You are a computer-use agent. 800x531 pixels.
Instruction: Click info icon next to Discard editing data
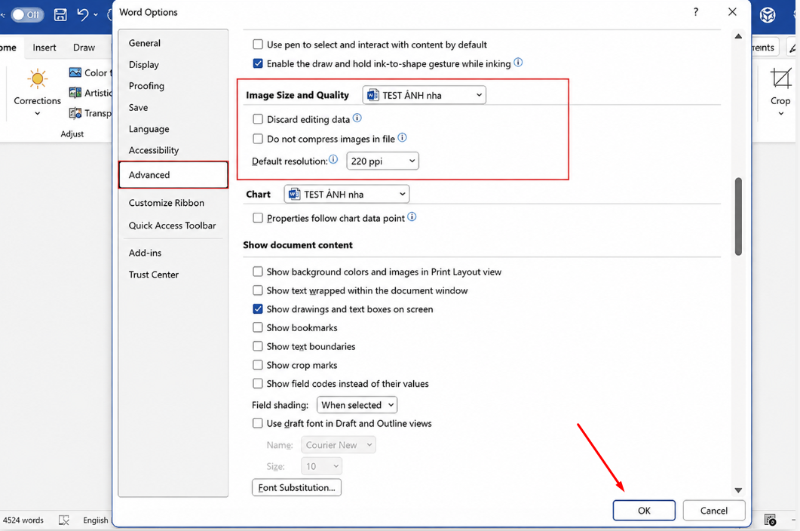tap(357, 118)
